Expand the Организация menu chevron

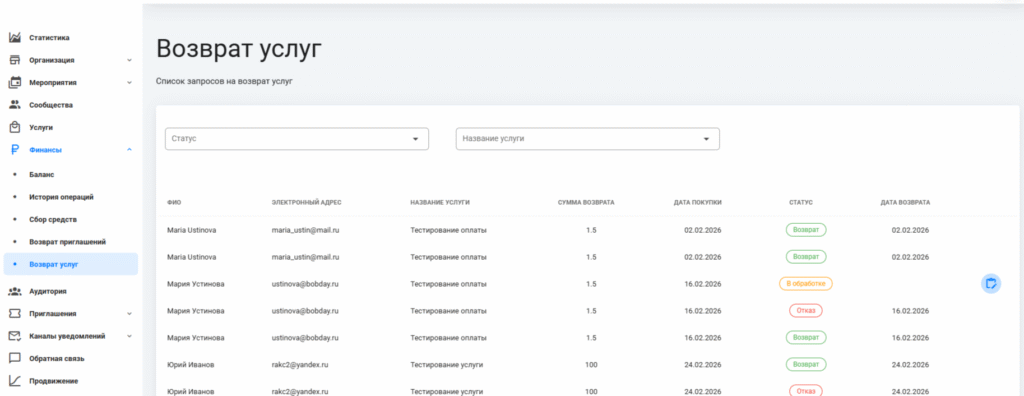click(129, 60)
